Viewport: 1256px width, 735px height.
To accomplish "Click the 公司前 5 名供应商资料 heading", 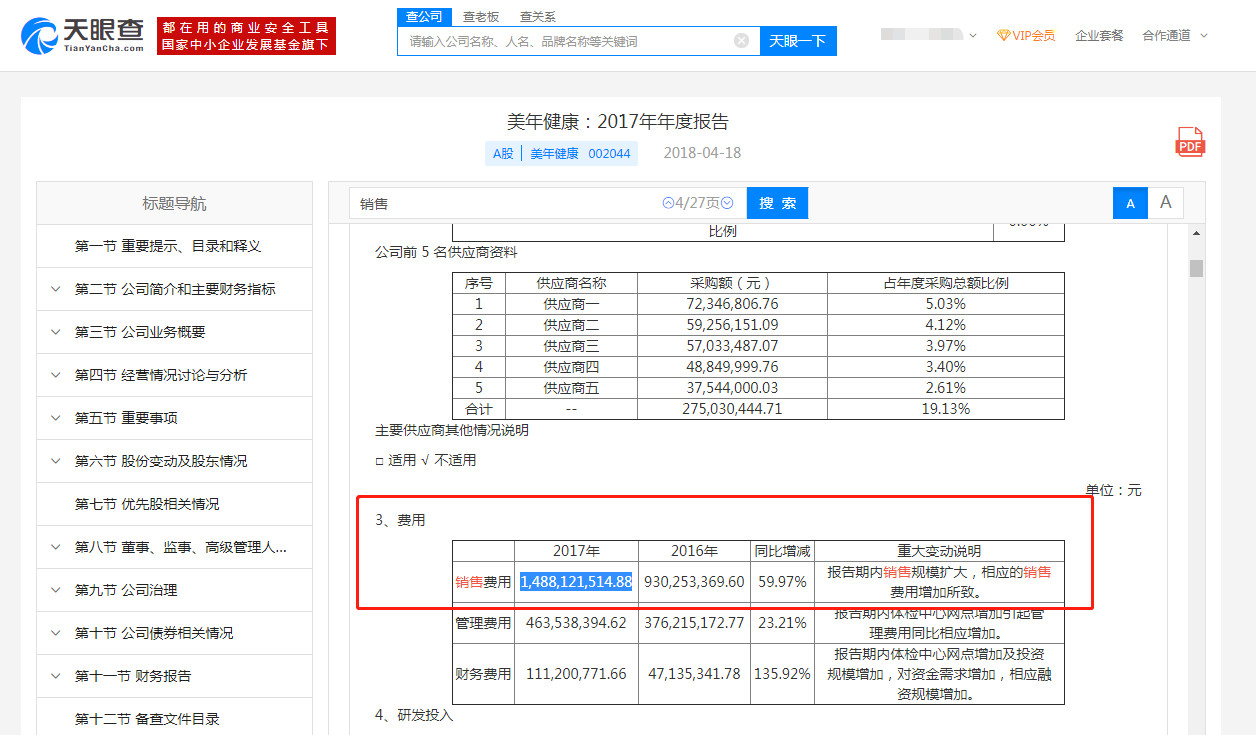I will (447, 252).
